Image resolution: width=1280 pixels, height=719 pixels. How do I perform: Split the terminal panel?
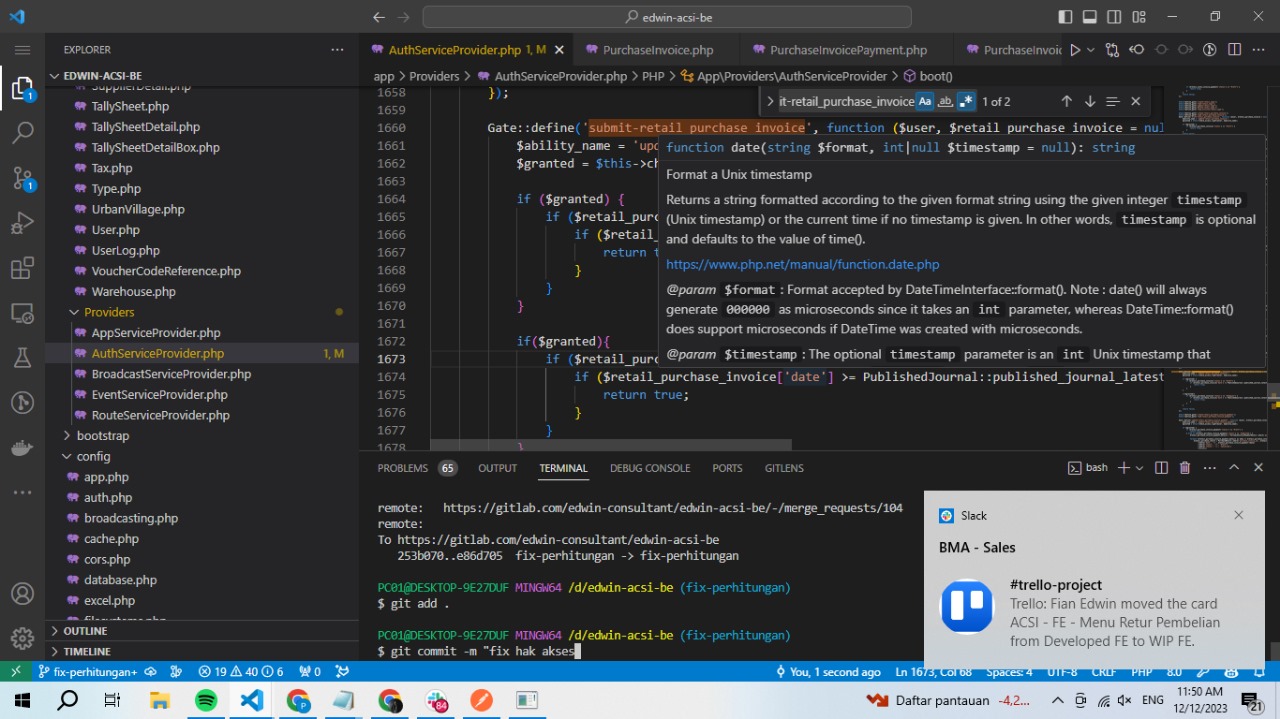tap(1161, 468)
